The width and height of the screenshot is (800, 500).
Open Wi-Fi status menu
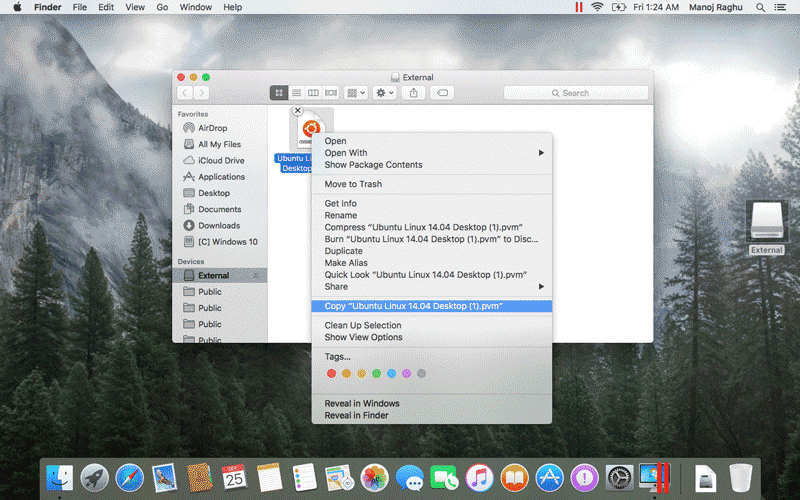point(597,7)
